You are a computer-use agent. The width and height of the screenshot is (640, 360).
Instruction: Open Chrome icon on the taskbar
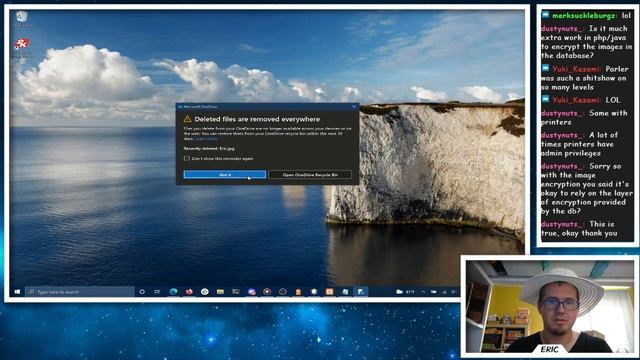tap(204, 292)
